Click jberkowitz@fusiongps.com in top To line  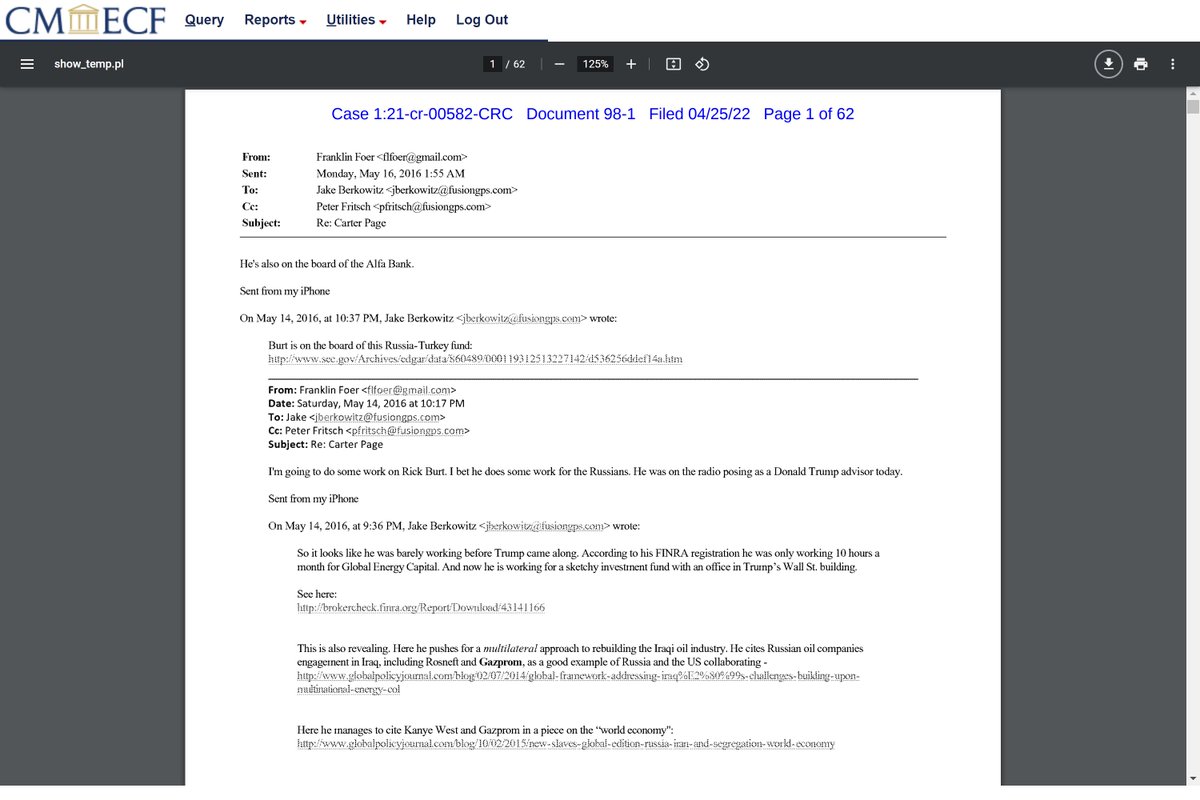tap(450, 190)
